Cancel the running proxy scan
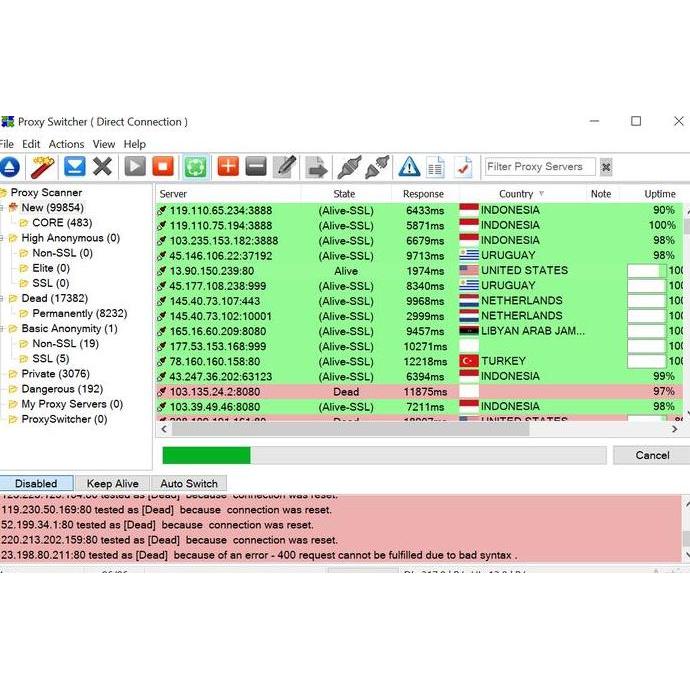Image resolution: width=690 pixels, height=690 pixels. (x=652, y=455)
